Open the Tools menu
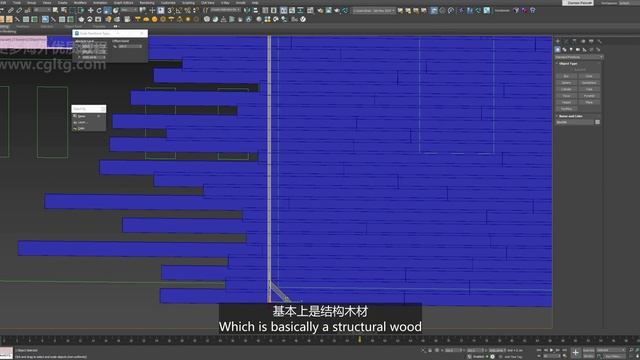The image size is (640, 360). pyautogui.click(x=17, y=3)
